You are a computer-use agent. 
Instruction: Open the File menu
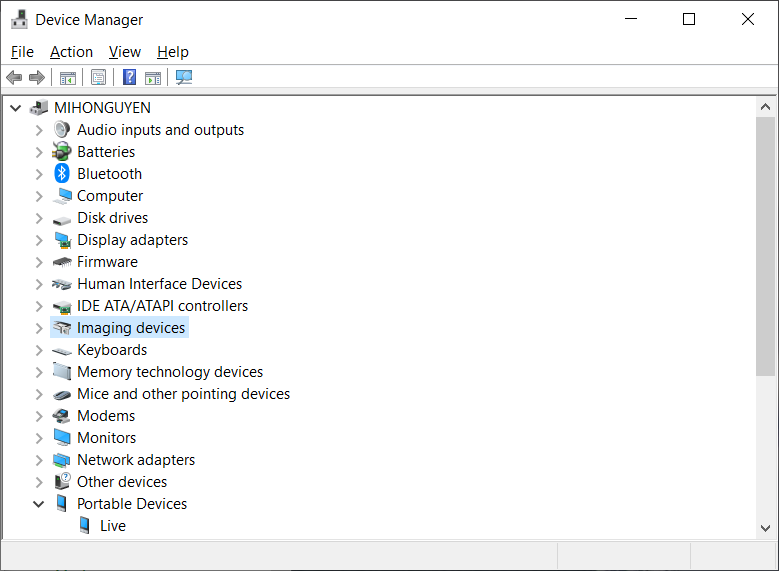22,52
